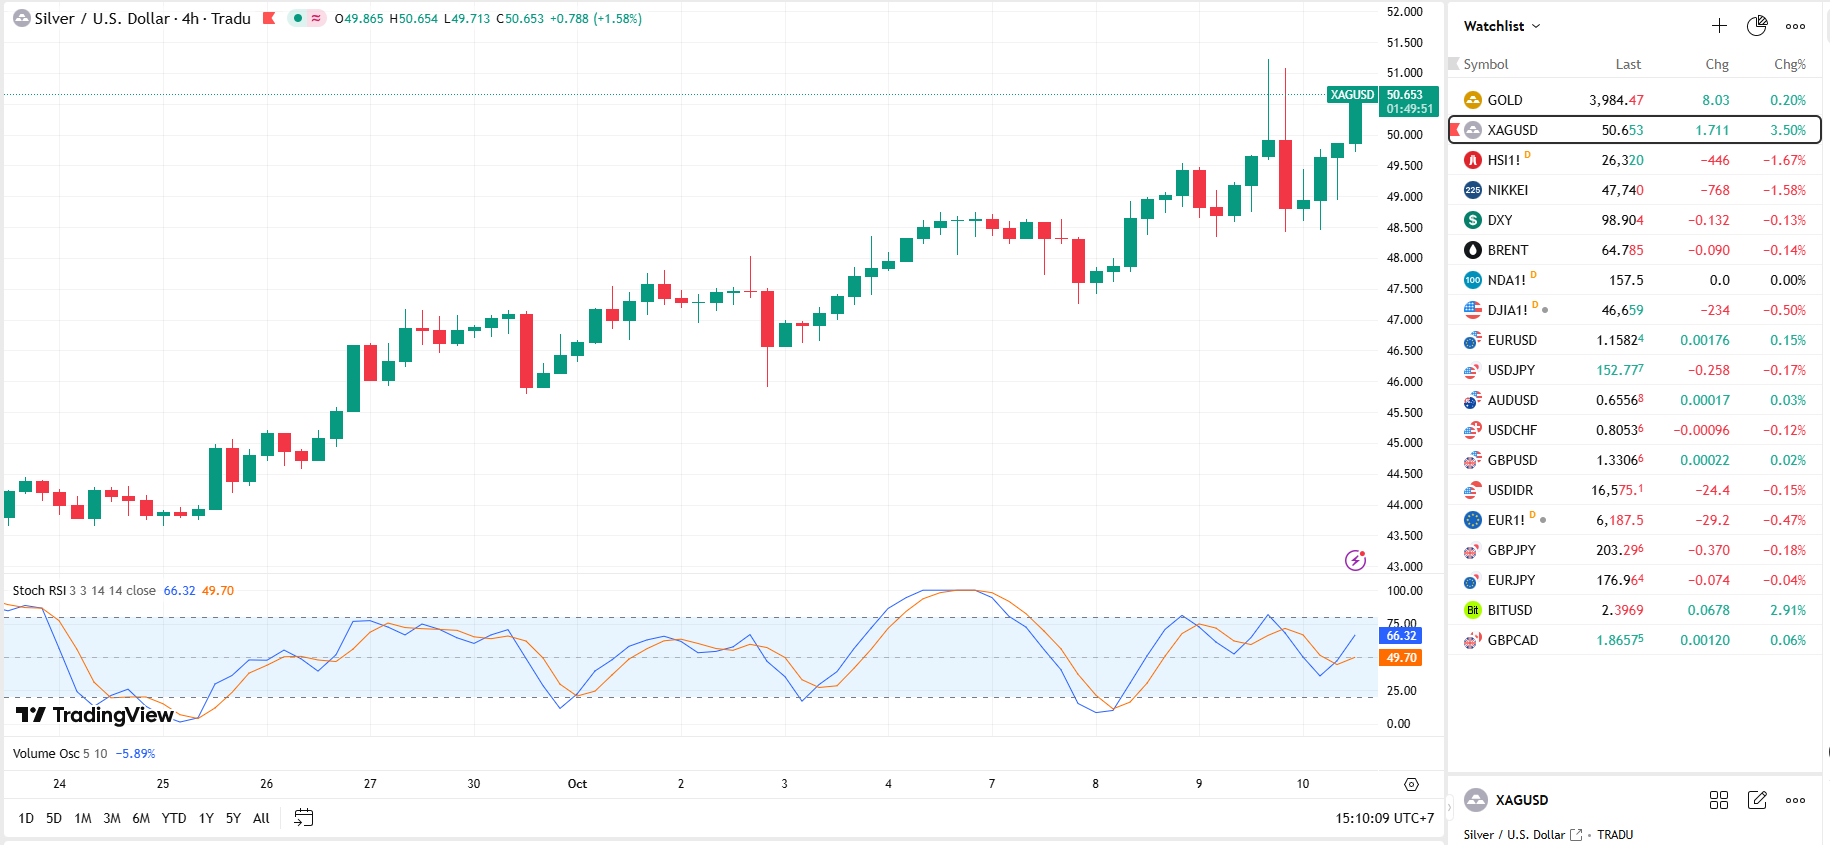
Task: Toggle the flag column header in watchlist
Action: tap(1454, 64)
